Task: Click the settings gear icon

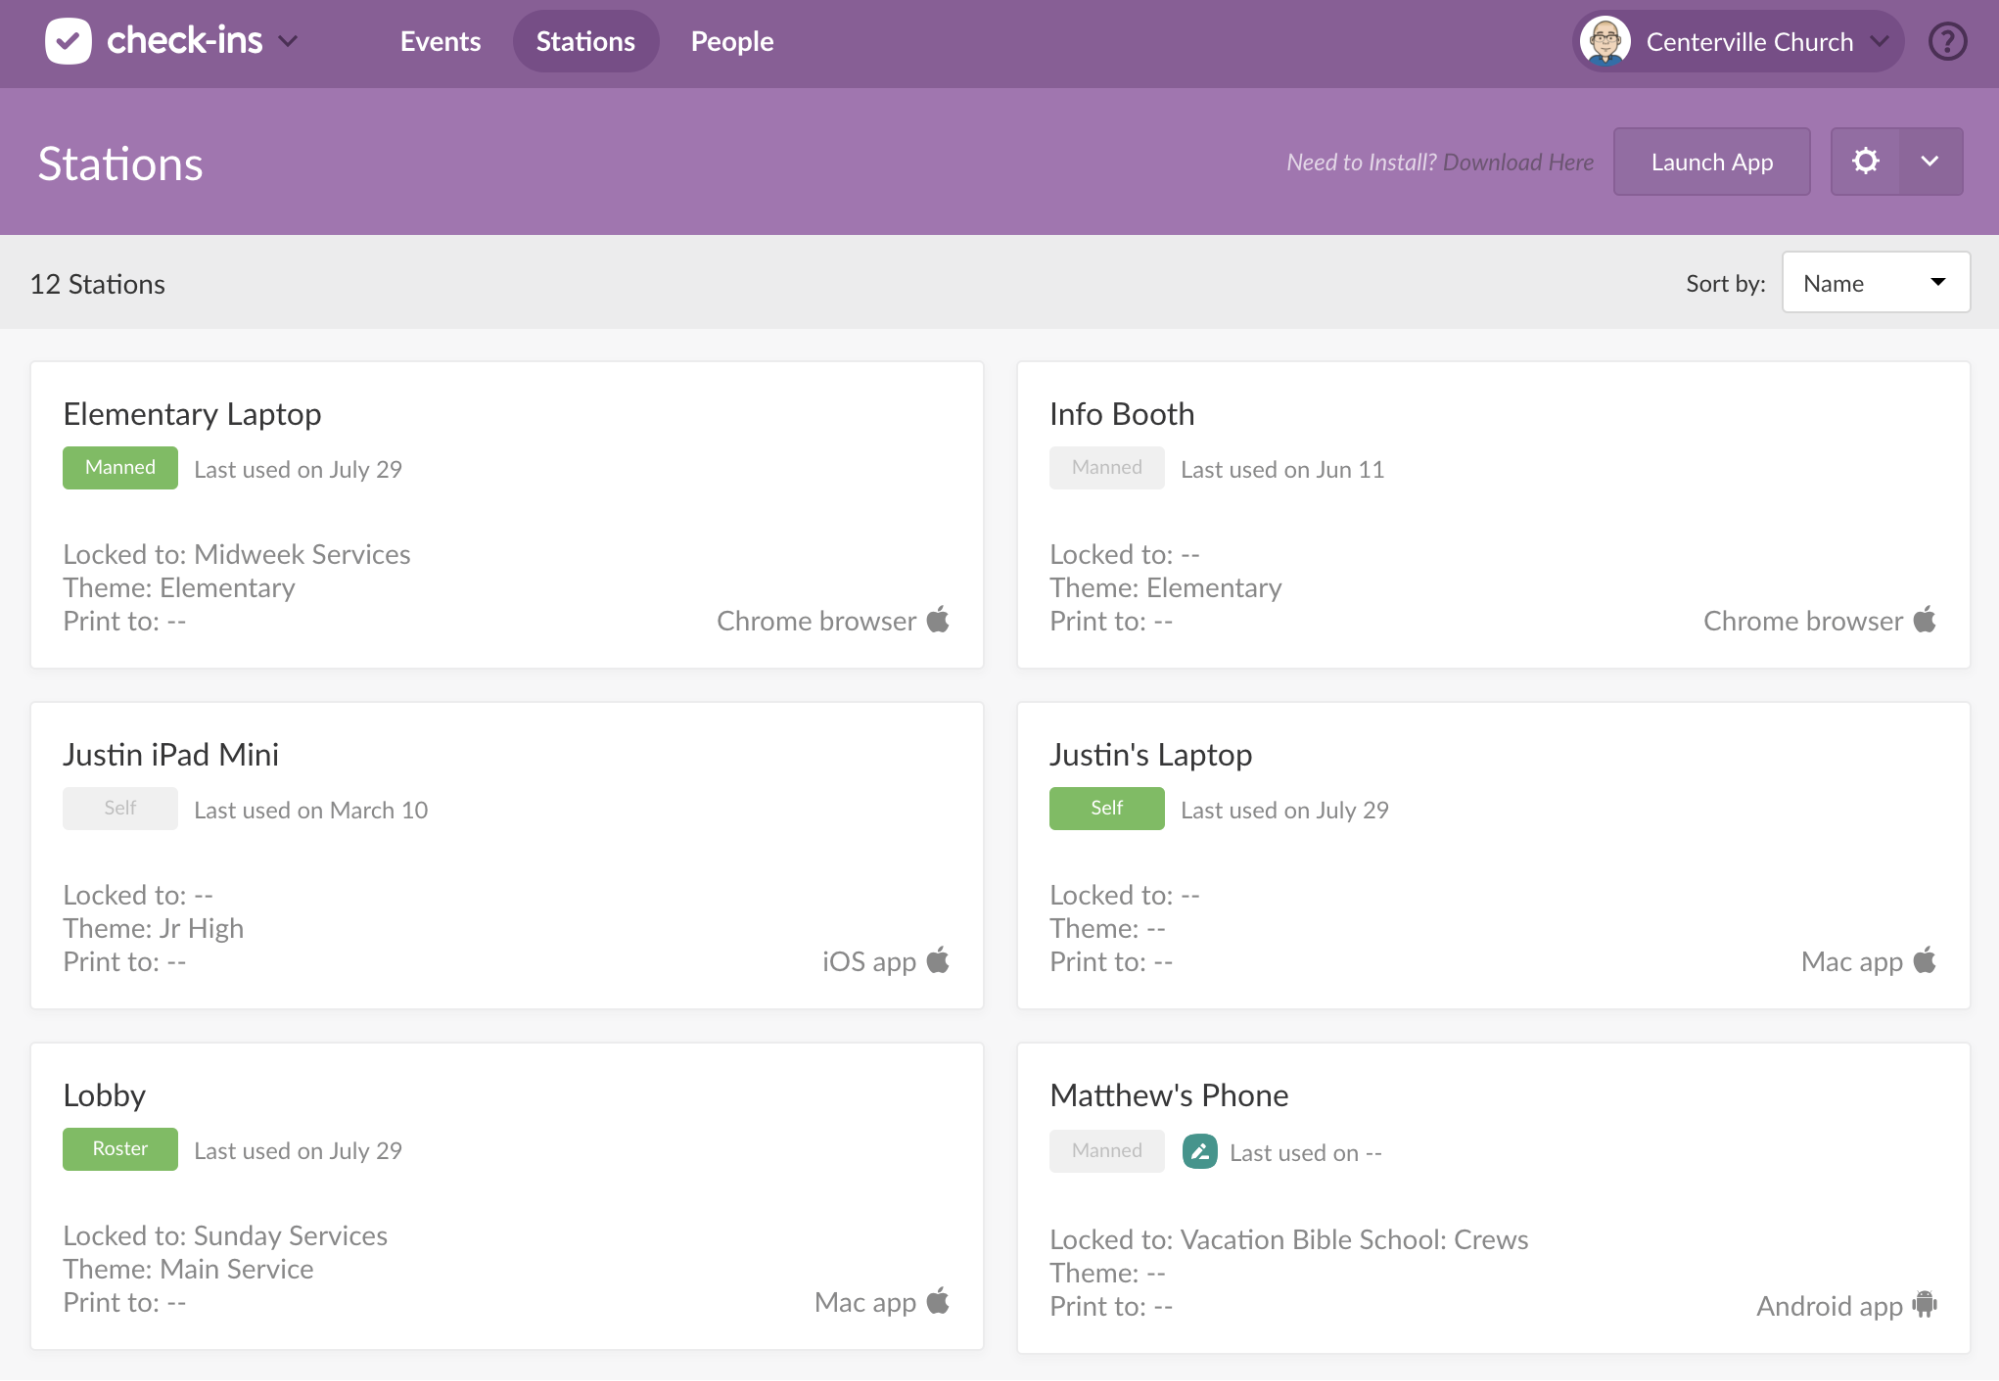Action: 1865,161
